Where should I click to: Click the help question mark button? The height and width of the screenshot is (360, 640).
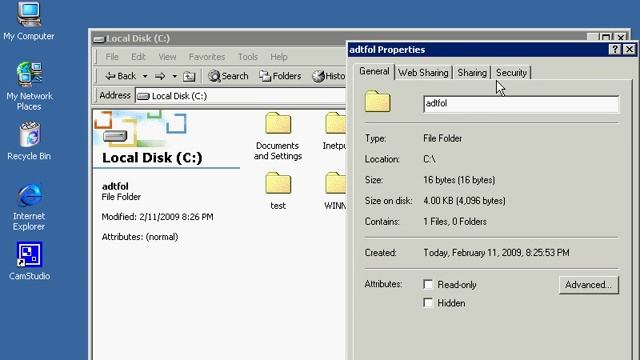point(615,49)
